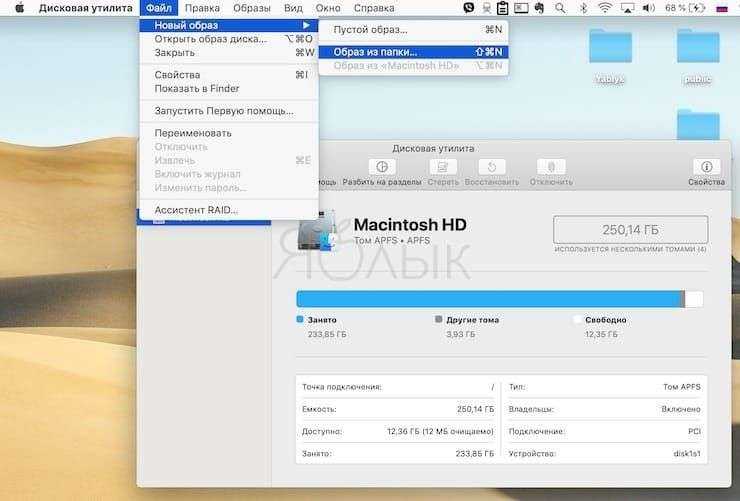Open the input language flag menu
The height and width of the screenshot is (501, 740).
(722, 8)
